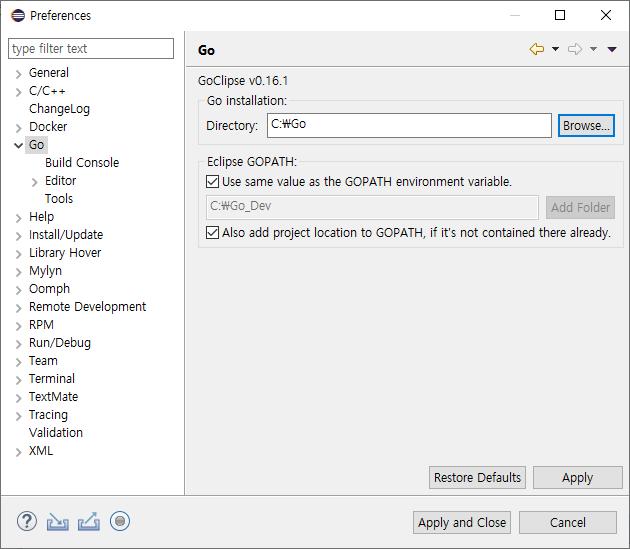
Task: Expand the Team tree node
Action: [x=18, y=362]
